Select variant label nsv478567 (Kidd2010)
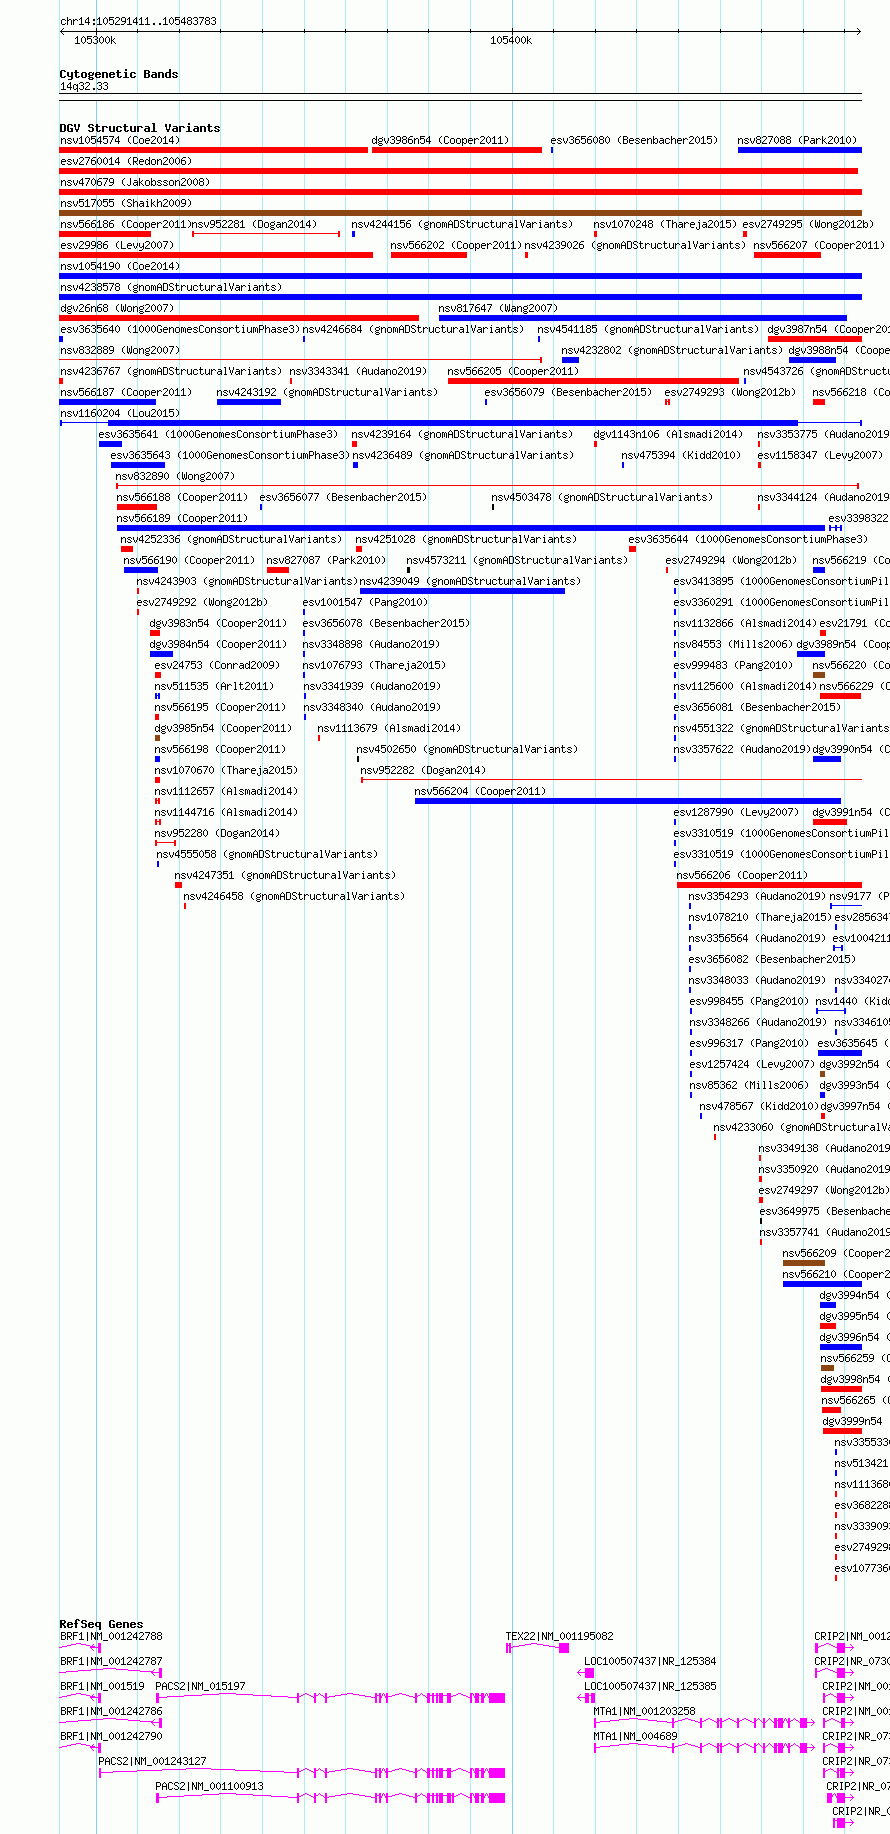 [x=758, y=1107]
